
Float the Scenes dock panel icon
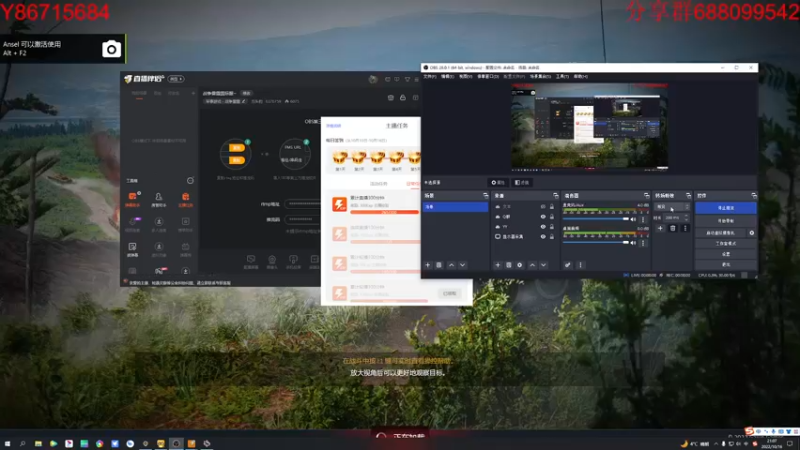point(485,196)
